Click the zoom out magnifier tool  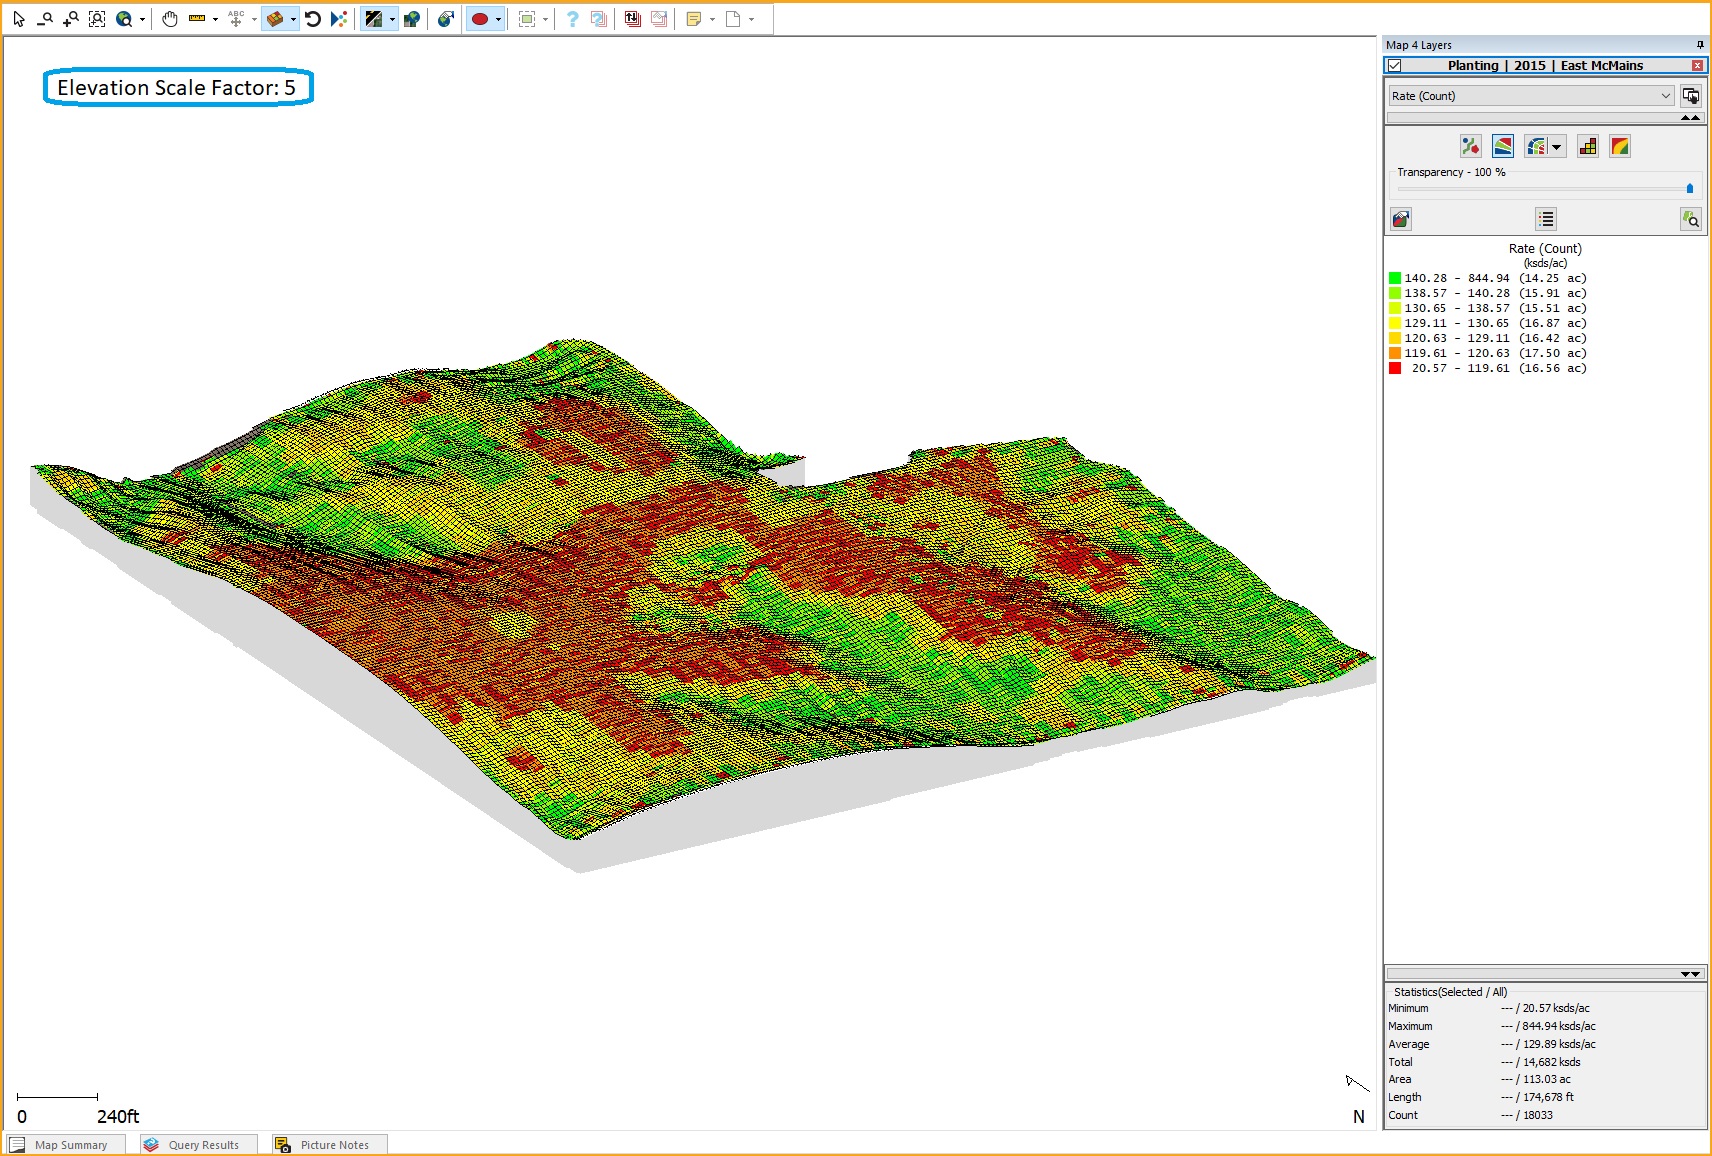pyautogui.click(x=45, y=19)
